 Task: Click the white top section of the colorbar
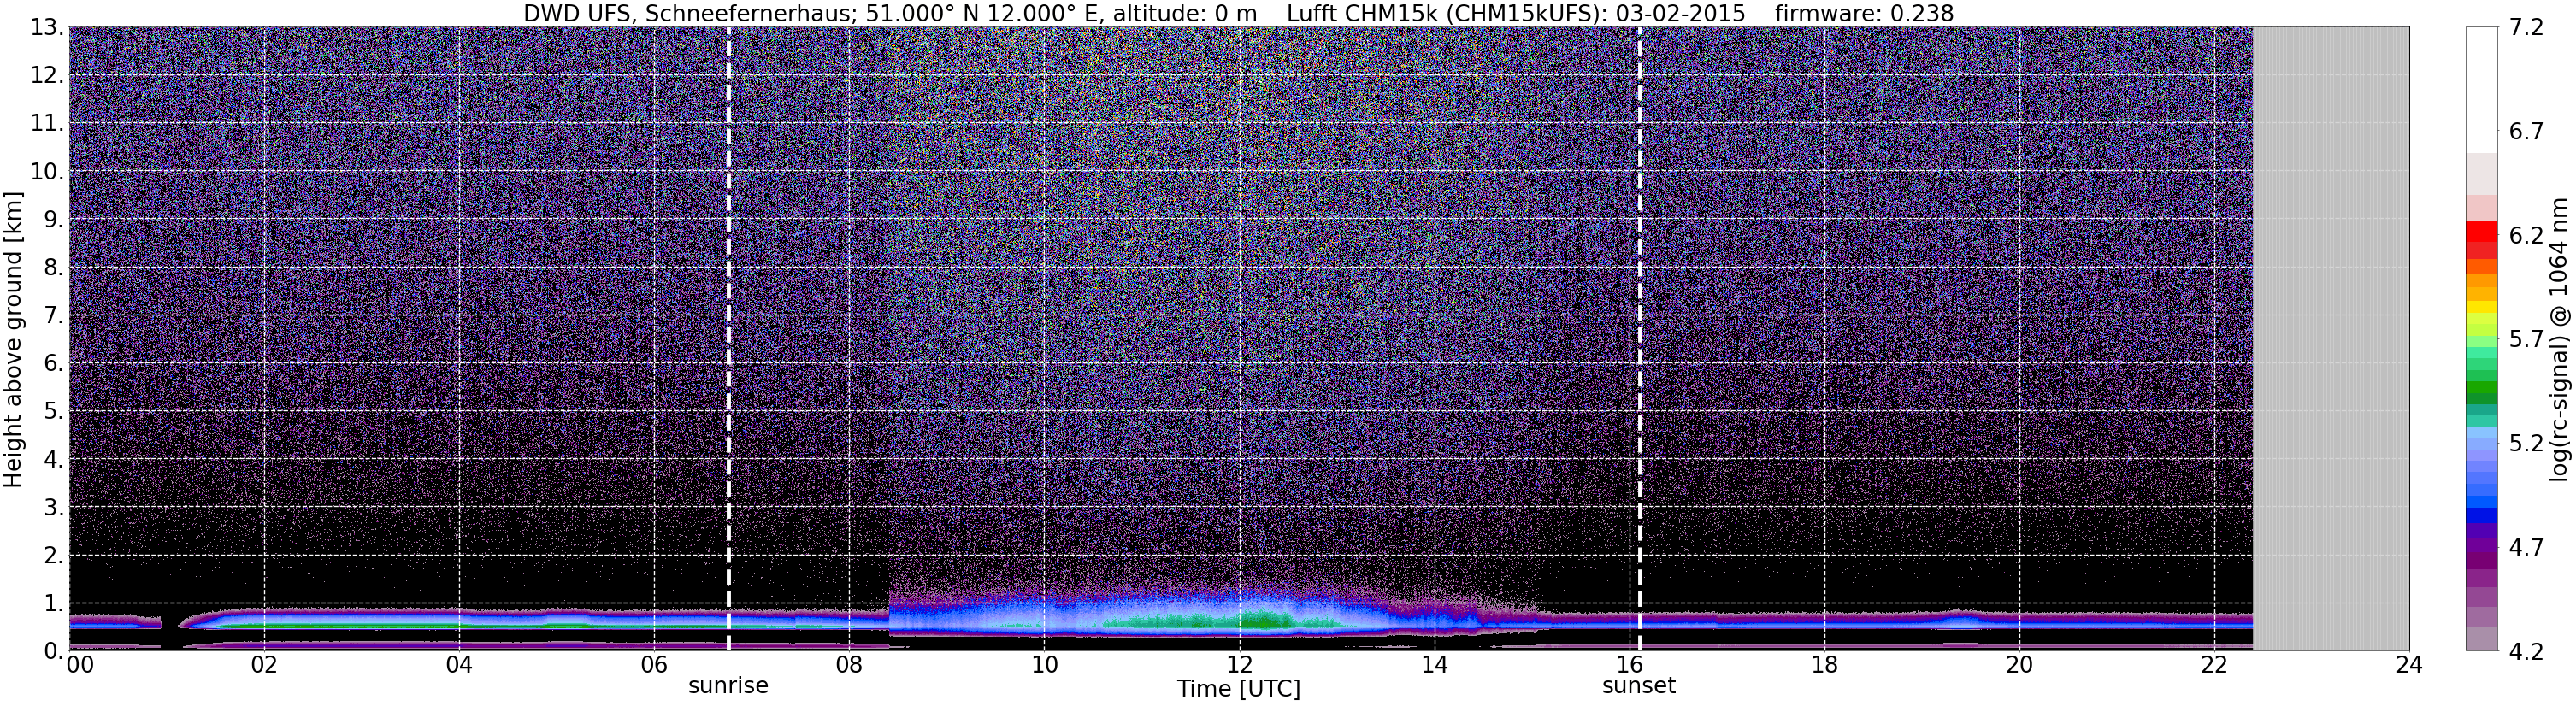pos(2481,90)
